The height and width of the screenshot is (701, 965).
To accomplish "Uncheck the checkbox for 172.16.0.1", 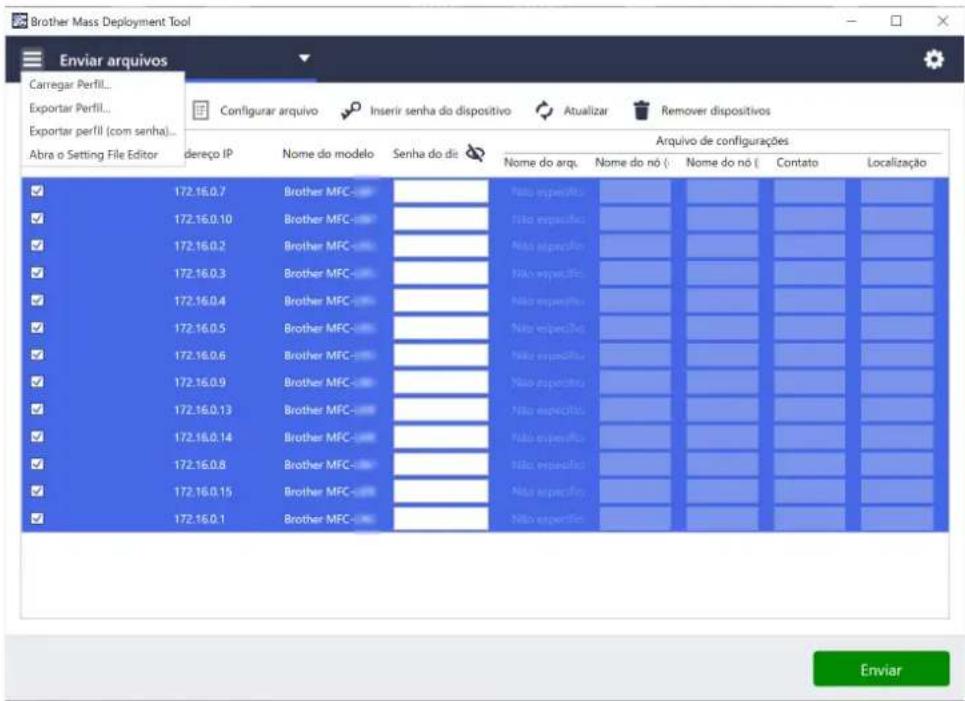I will (37, 518).
